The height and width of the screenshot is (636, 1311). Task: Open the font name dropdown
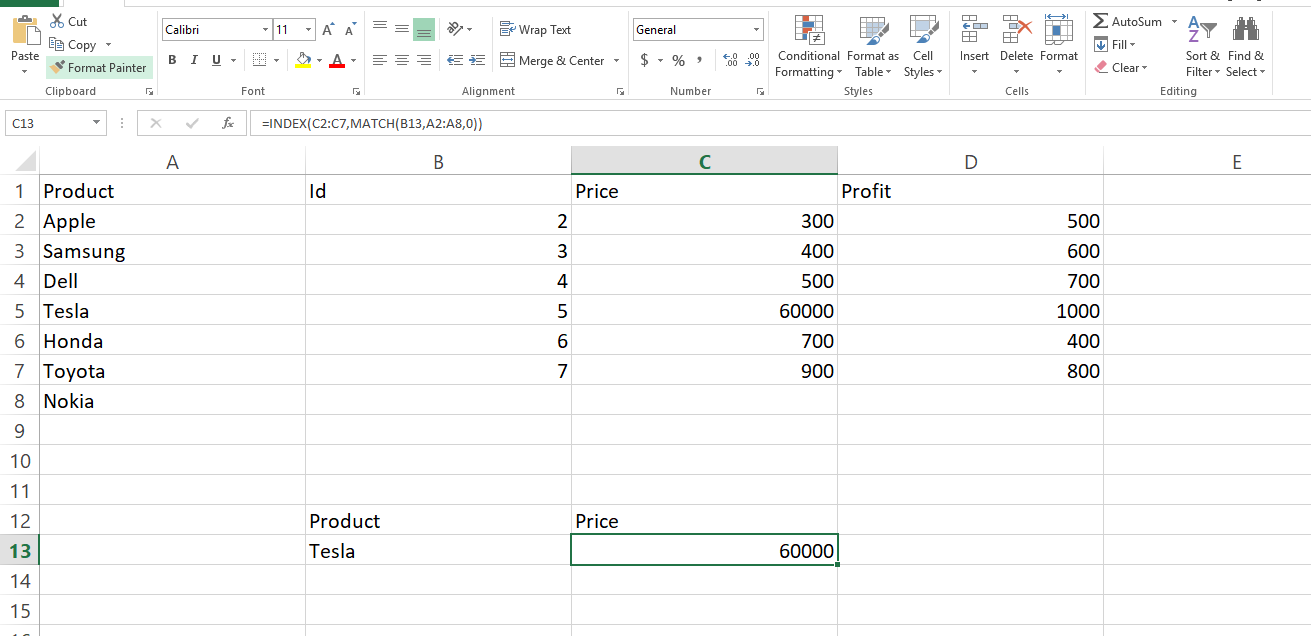(266, 29)
